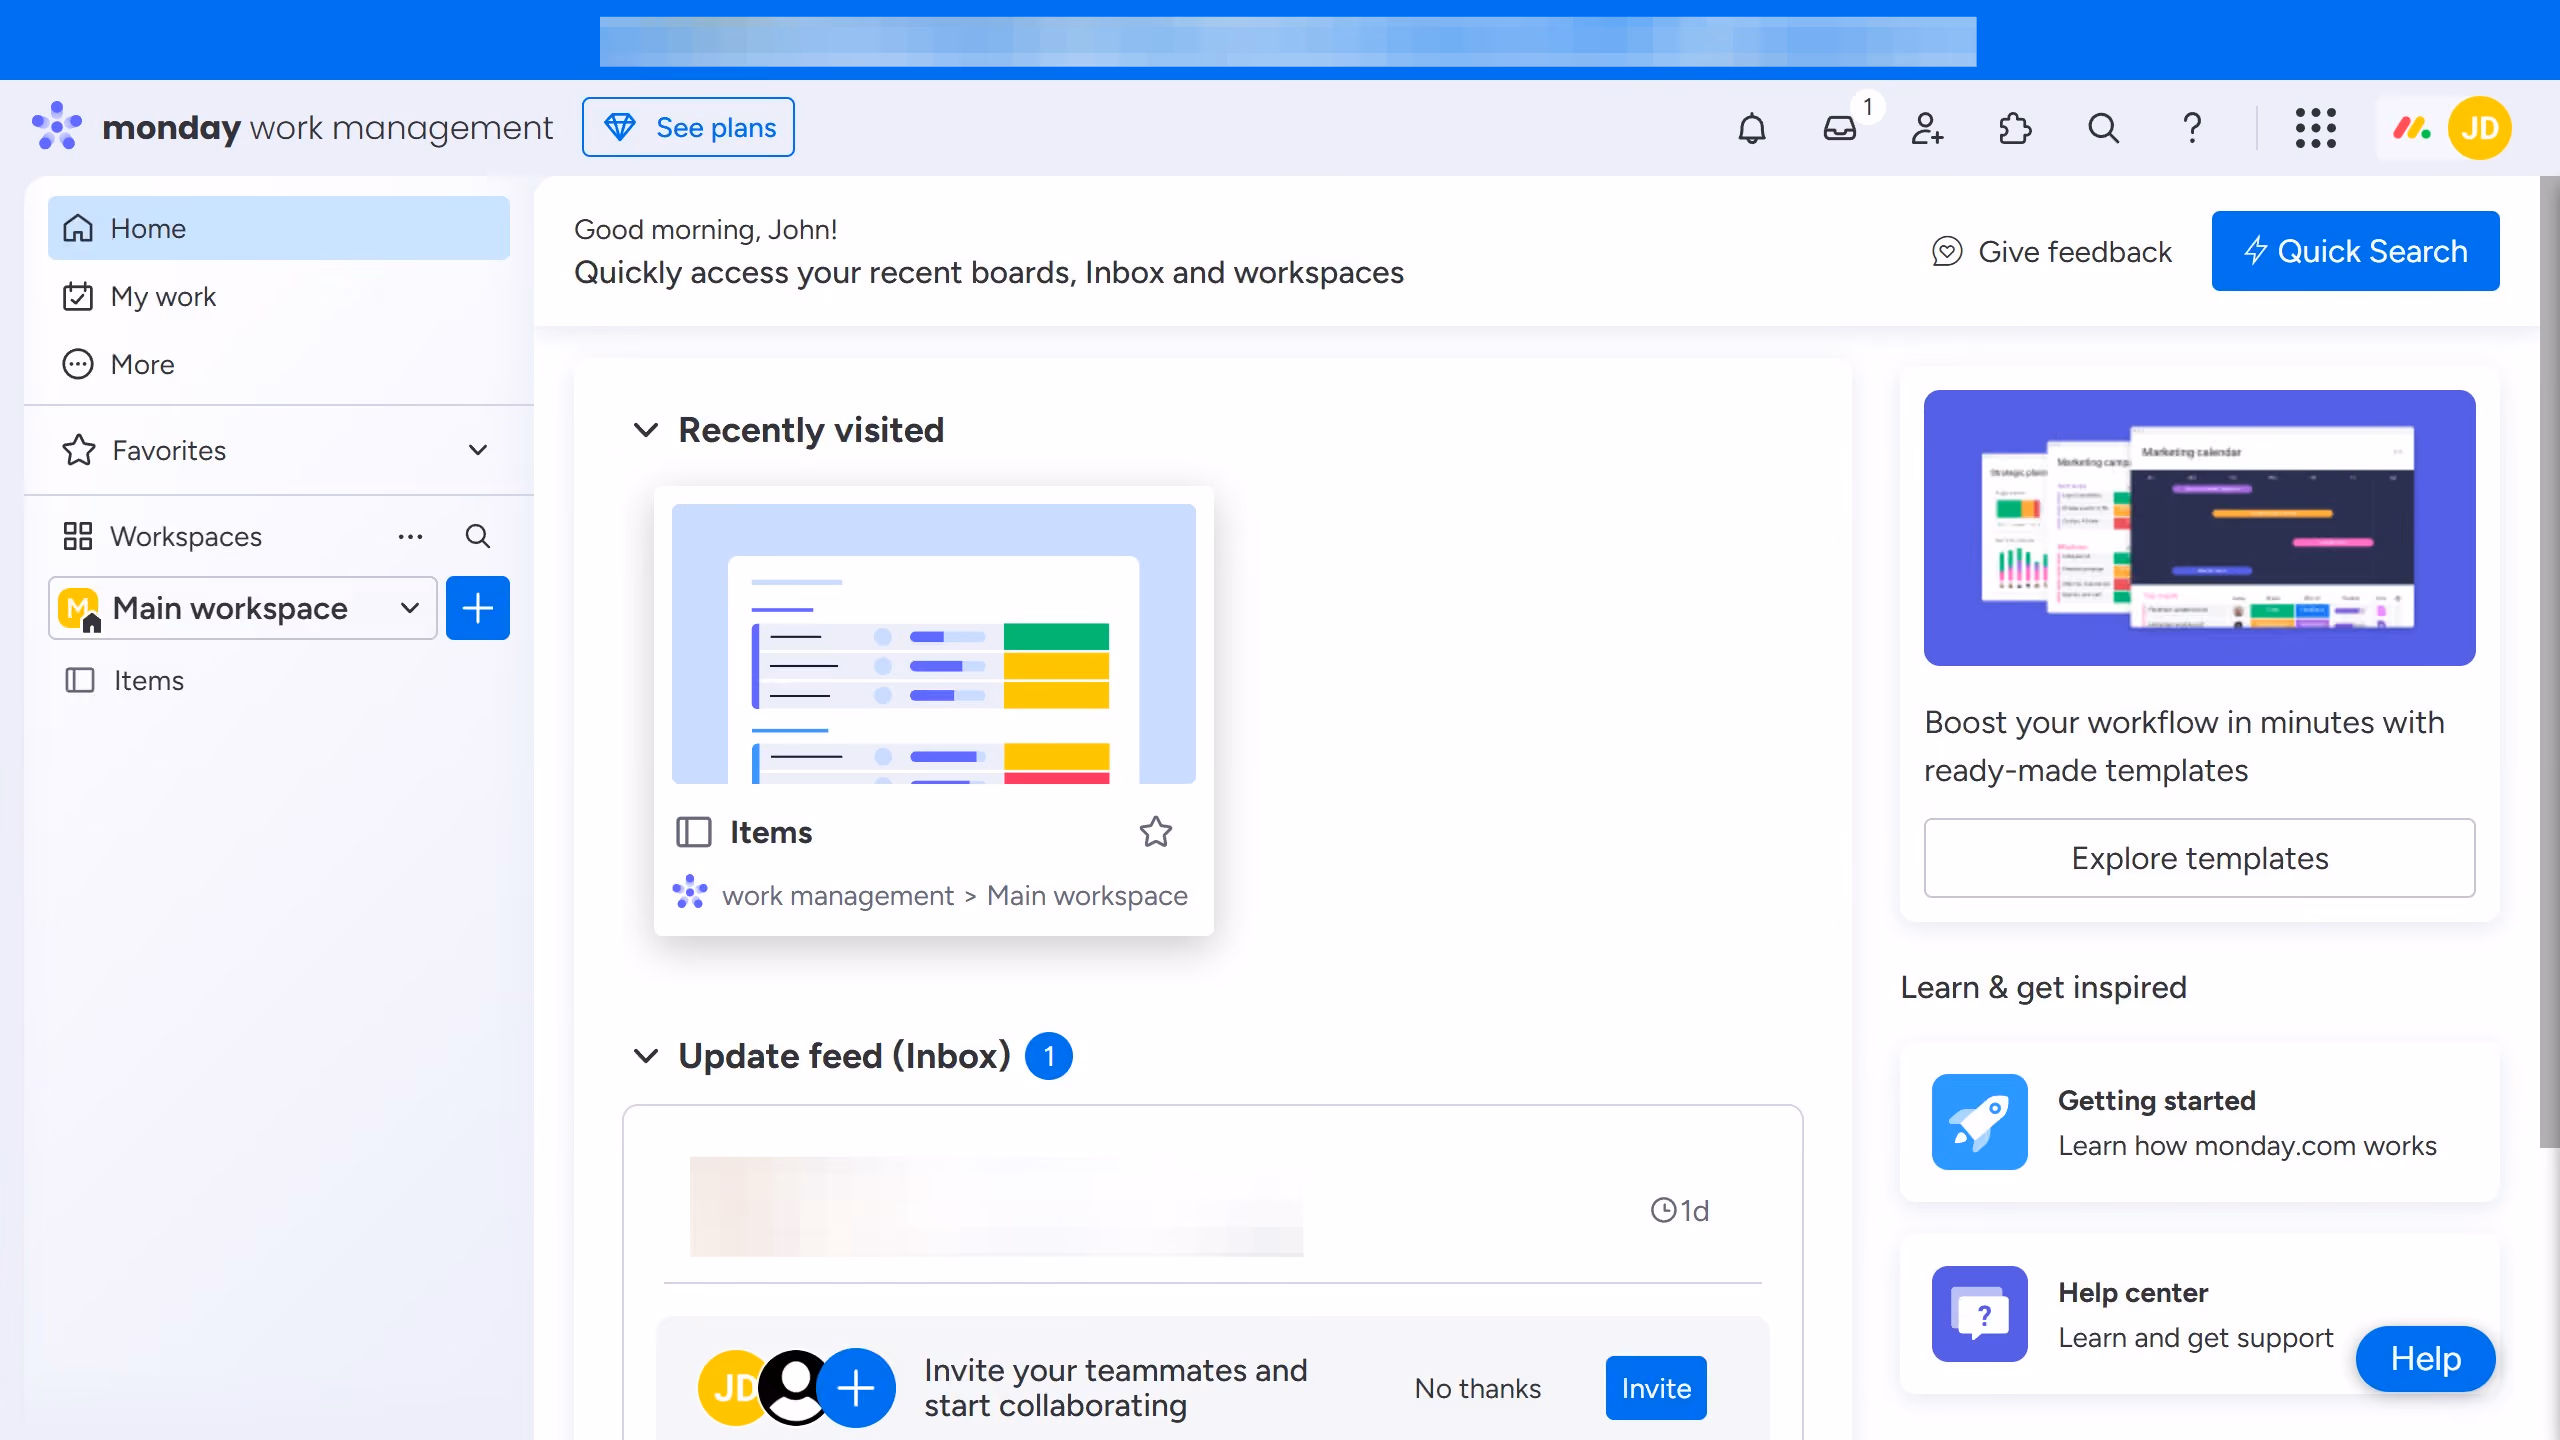Click the templates promo image

pyautogui.click(x=2199, y=528)
